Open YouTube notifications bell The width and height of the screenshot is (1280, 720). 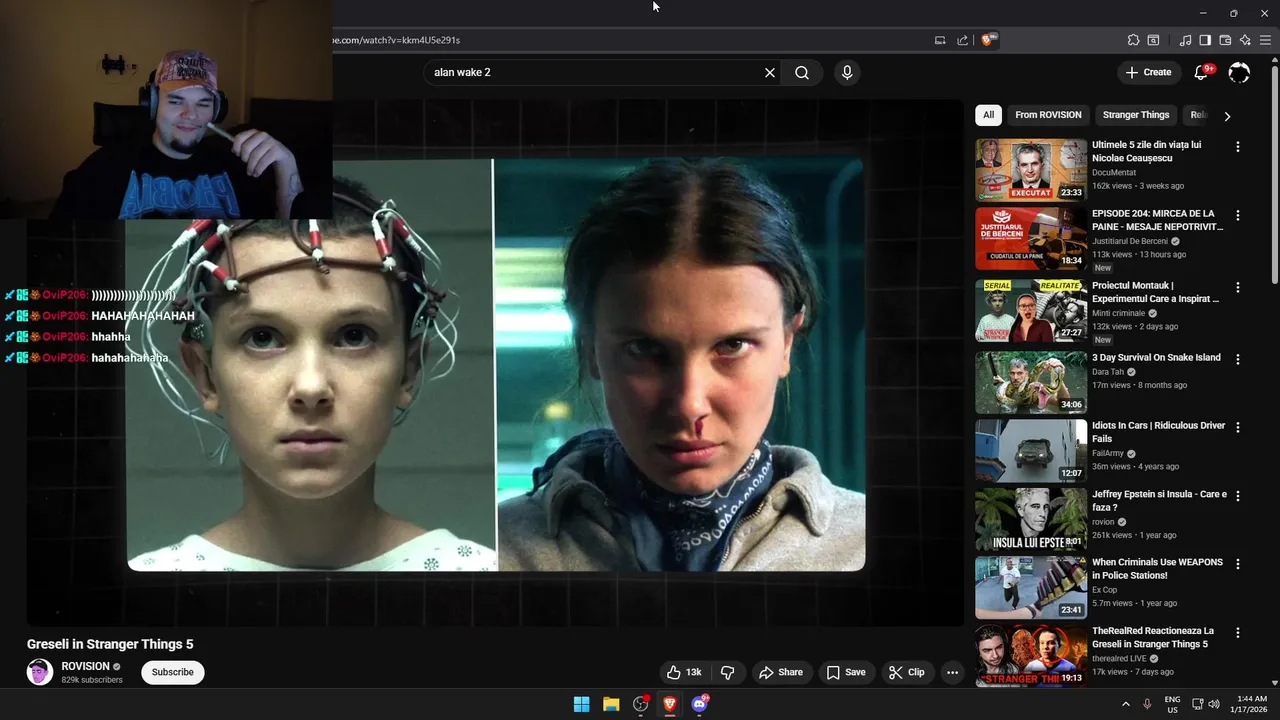click(x=1202, y=72)
